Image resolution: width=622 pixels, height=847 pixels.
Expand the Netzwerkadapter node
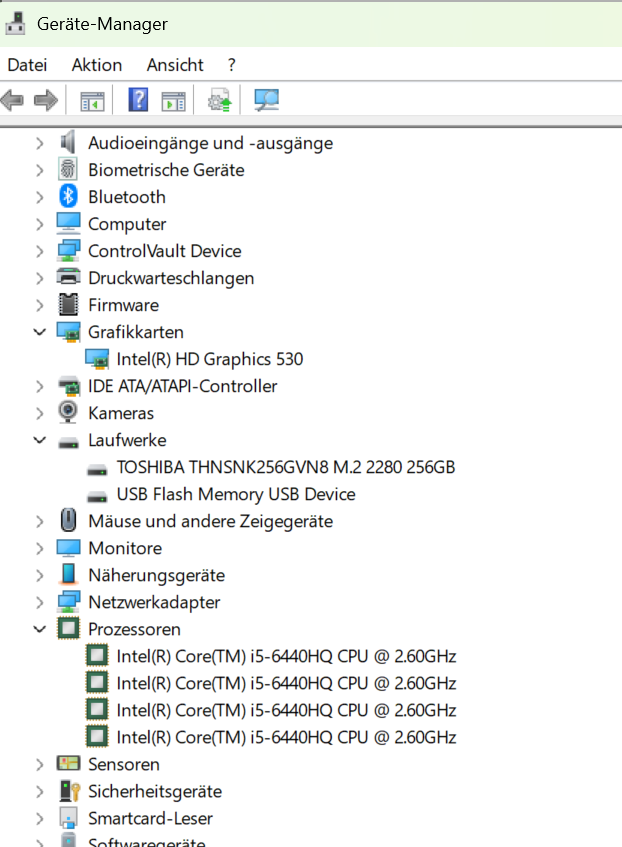click(x=39, y=602)
